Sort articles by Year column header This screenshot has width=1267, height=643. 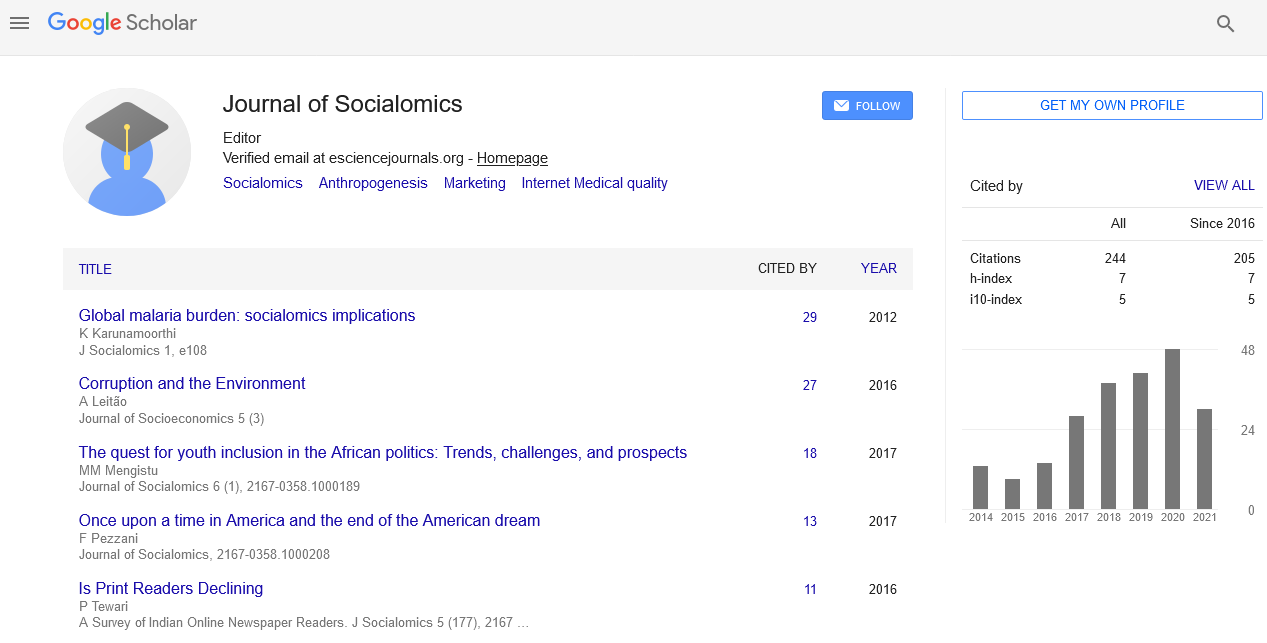[878, 268]
